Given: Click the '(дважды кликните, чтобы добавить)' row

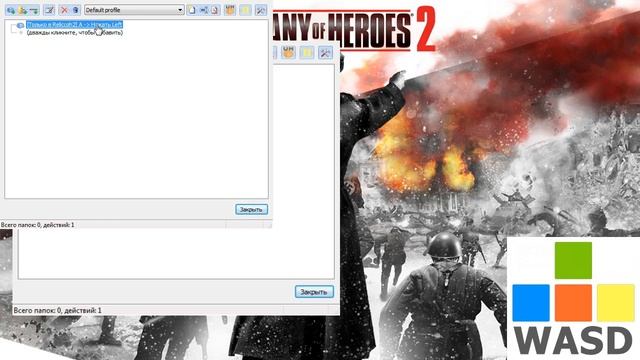Looking at the screenshot, I should [75, 33].
